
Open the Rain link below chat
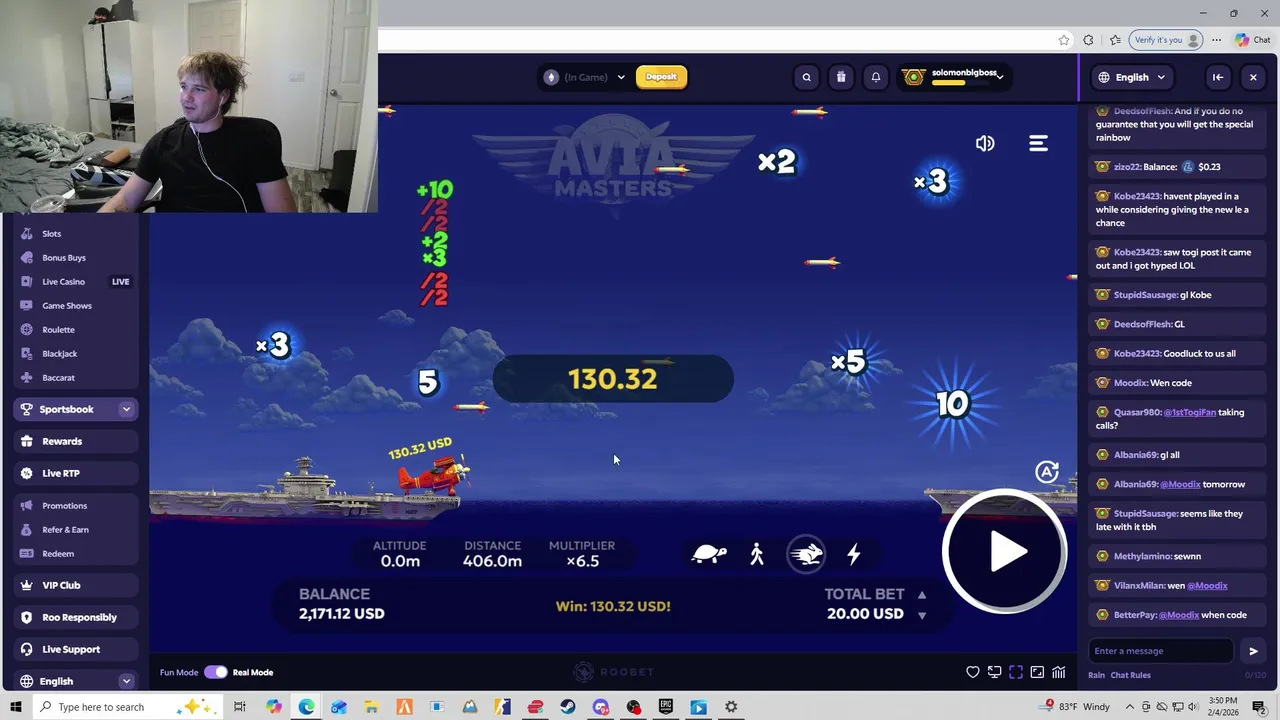(x=1096, y=675)
